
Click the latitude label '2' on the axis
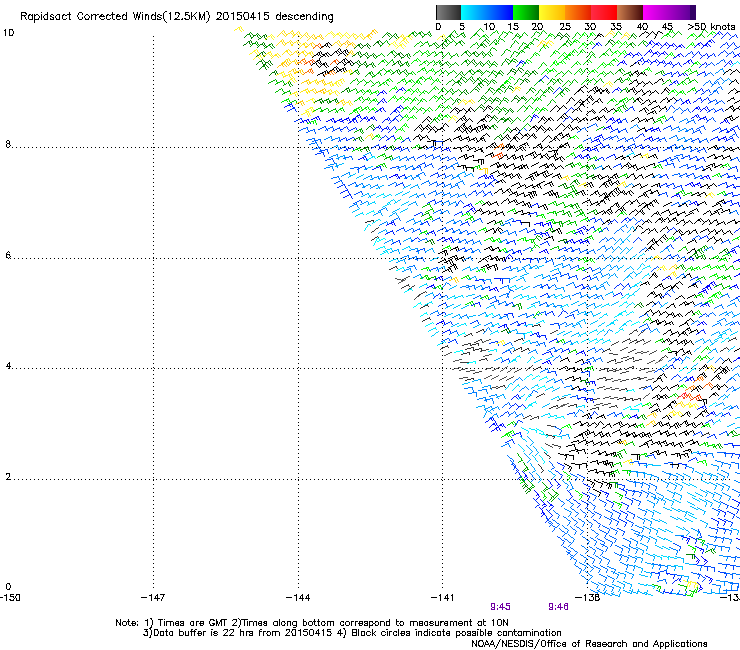tap(8, 477)
